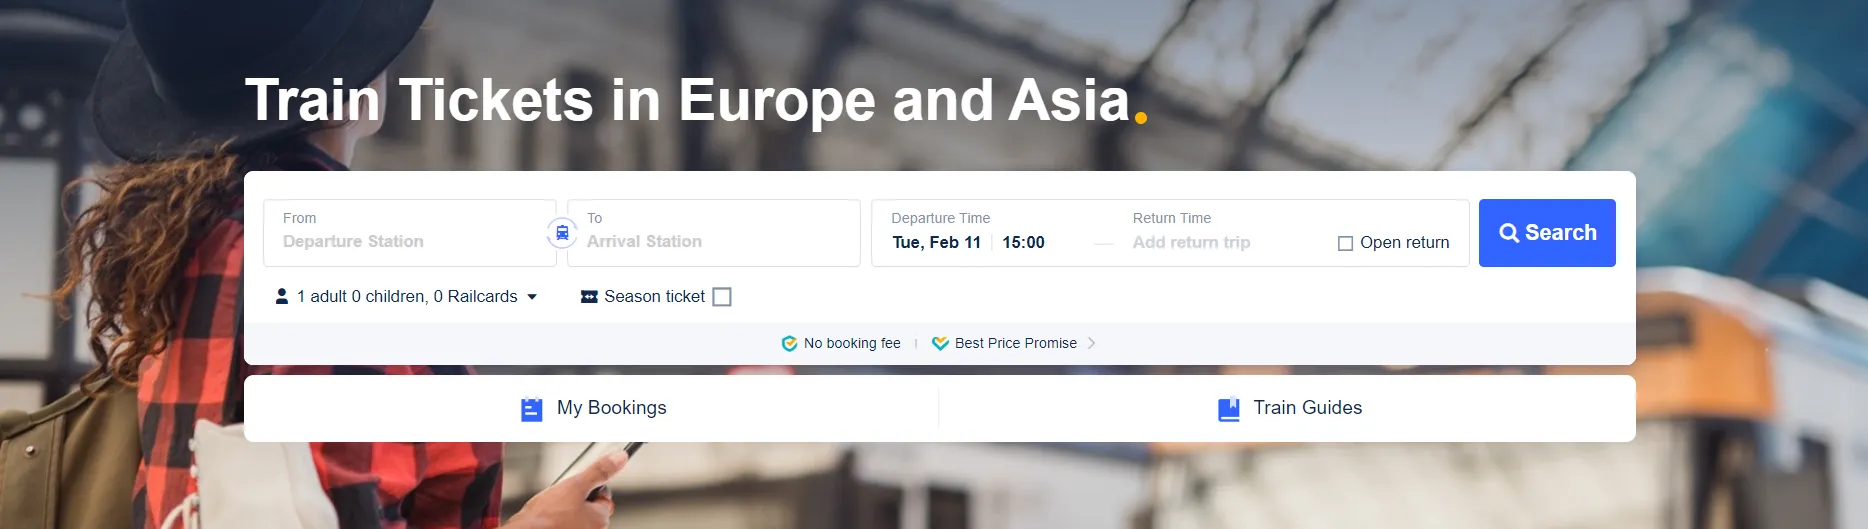
Task: Click the blue Search button
Action: coord(1547,233)
